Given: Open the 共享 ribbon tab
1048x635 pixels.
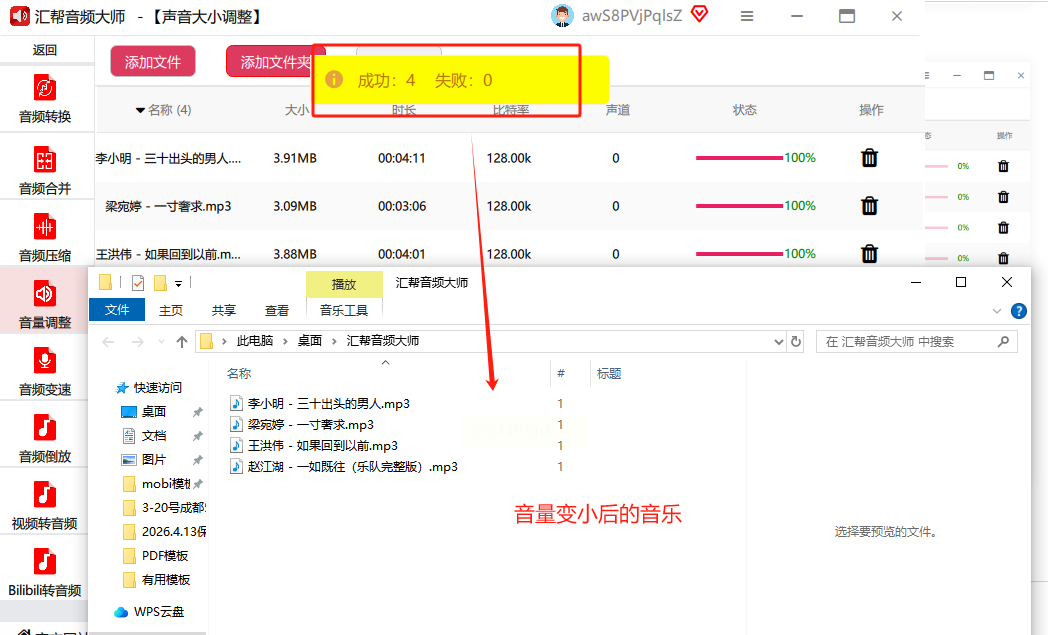Looking at the screenshot, I should click(223, 310).
